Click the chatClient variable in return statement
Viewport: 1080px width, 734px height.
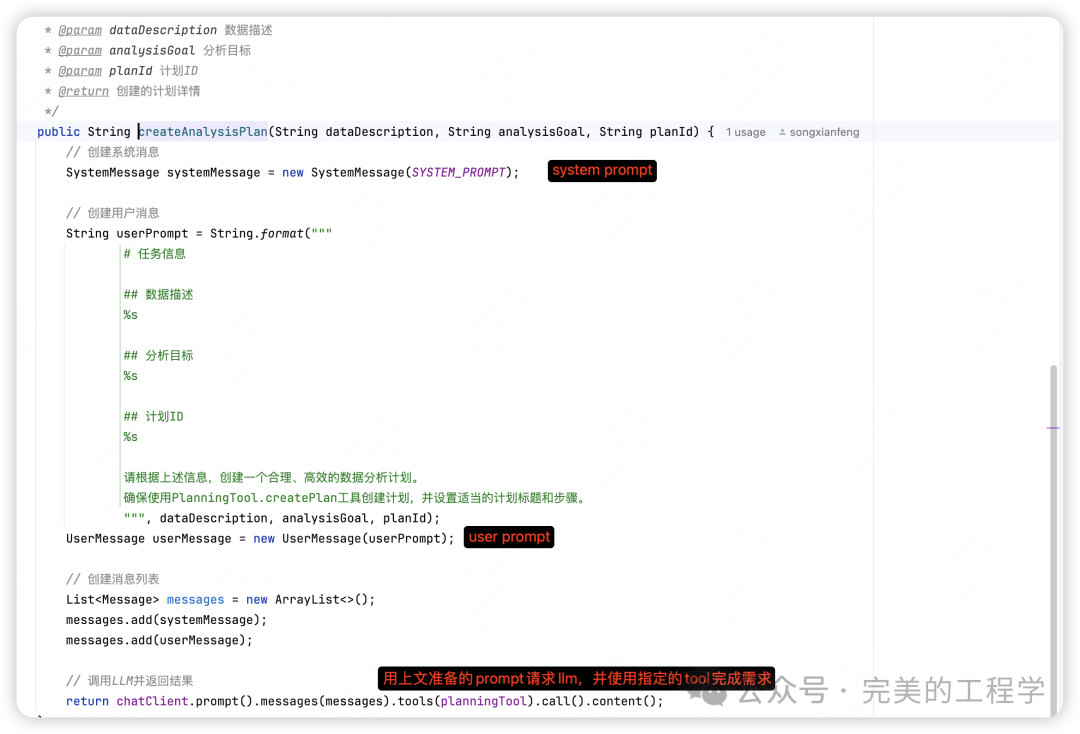[152, 701]
